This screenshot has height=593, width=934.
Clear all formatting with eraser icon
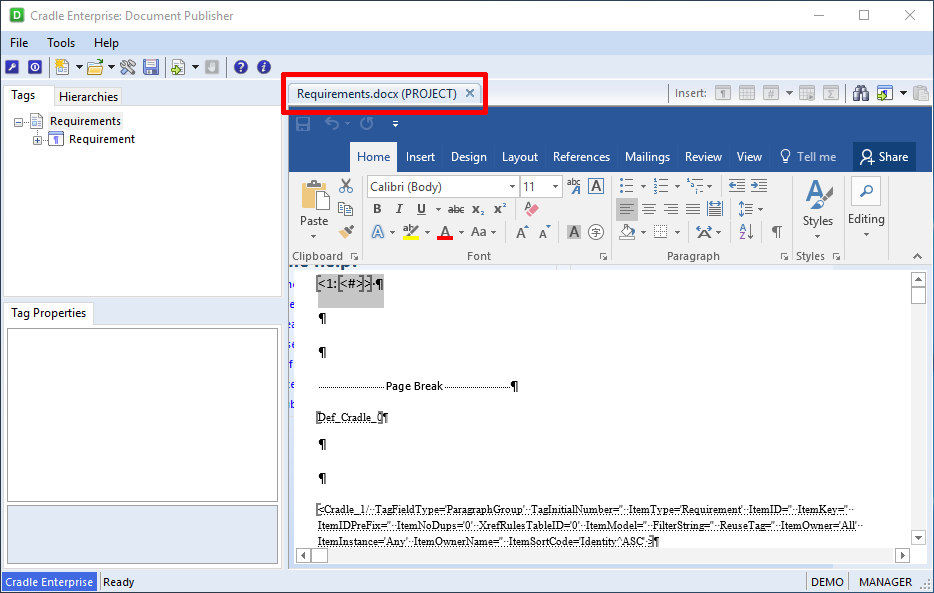click(x=531, y=209)
